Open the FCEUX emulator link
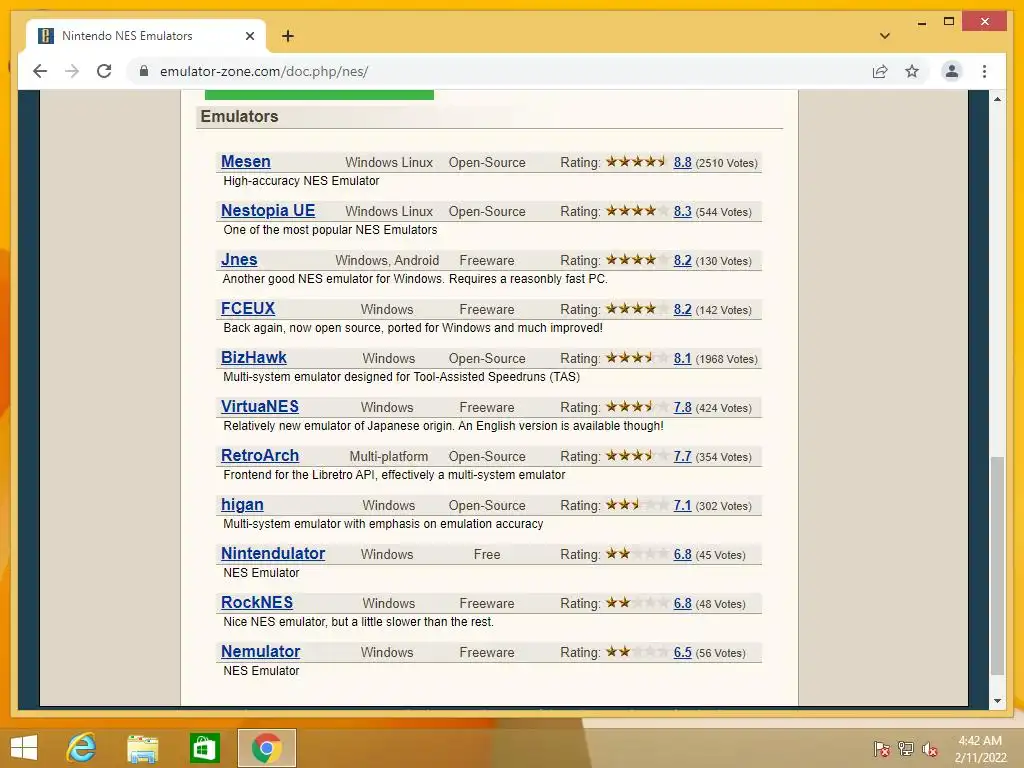Viewport: 1024px width, 768px height. click(x=248, y=308)
